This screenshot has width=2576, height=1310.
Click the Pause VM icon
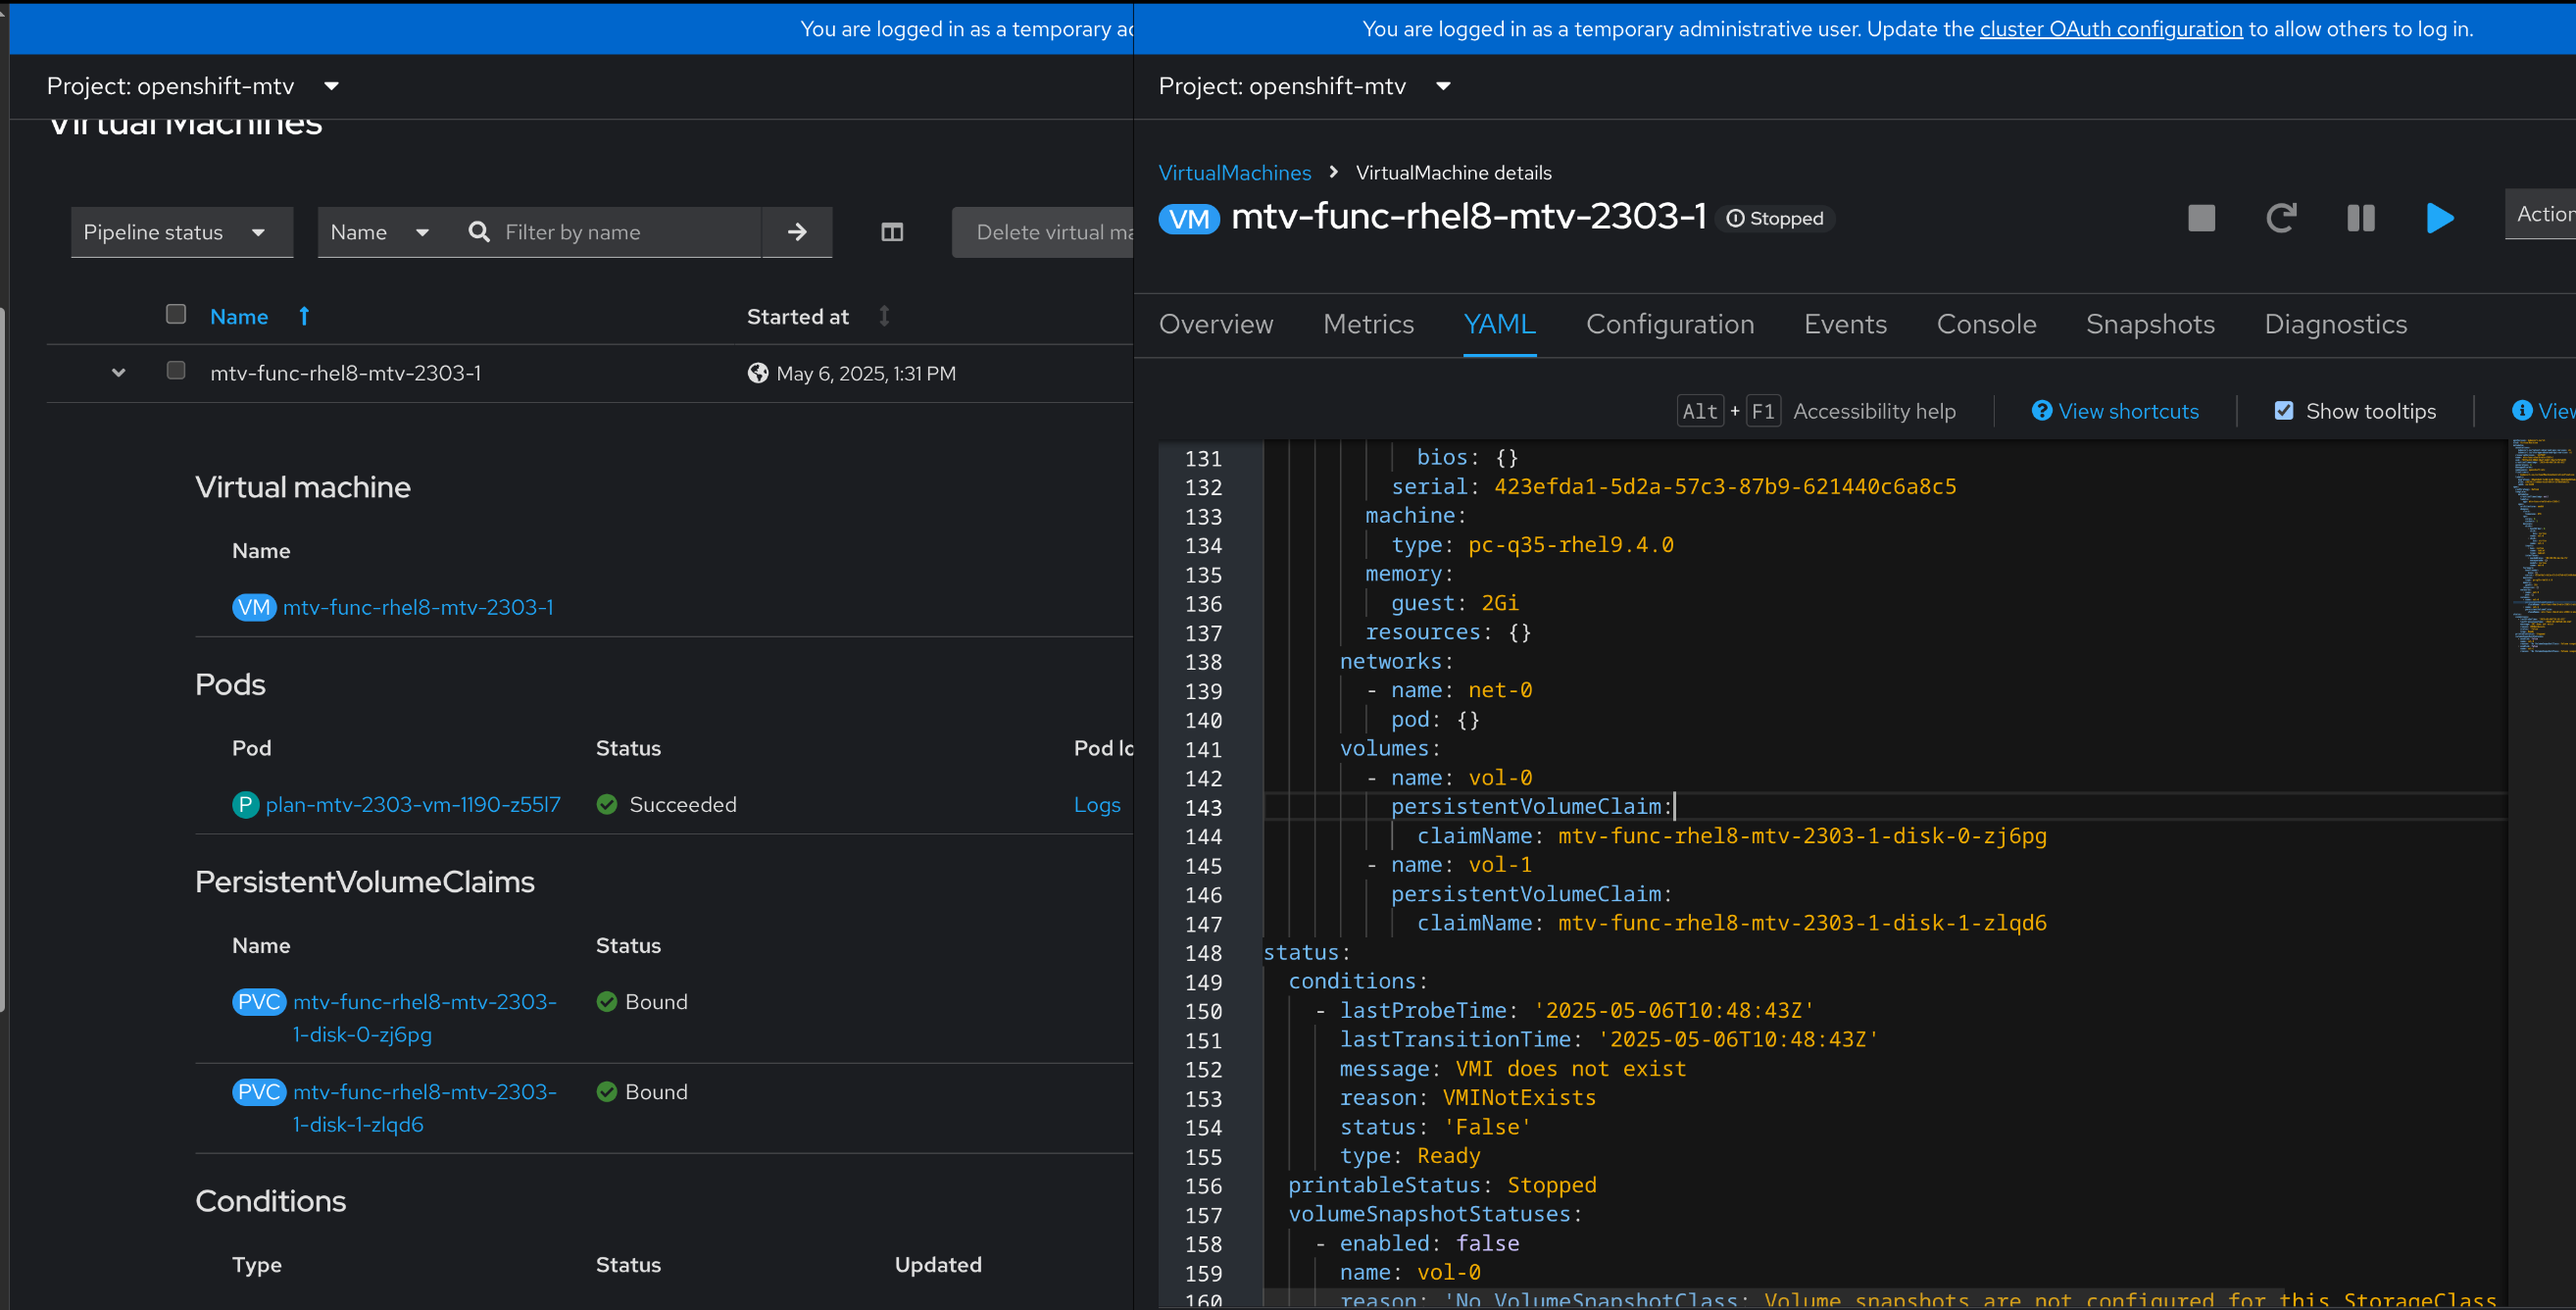(2360, 218)
